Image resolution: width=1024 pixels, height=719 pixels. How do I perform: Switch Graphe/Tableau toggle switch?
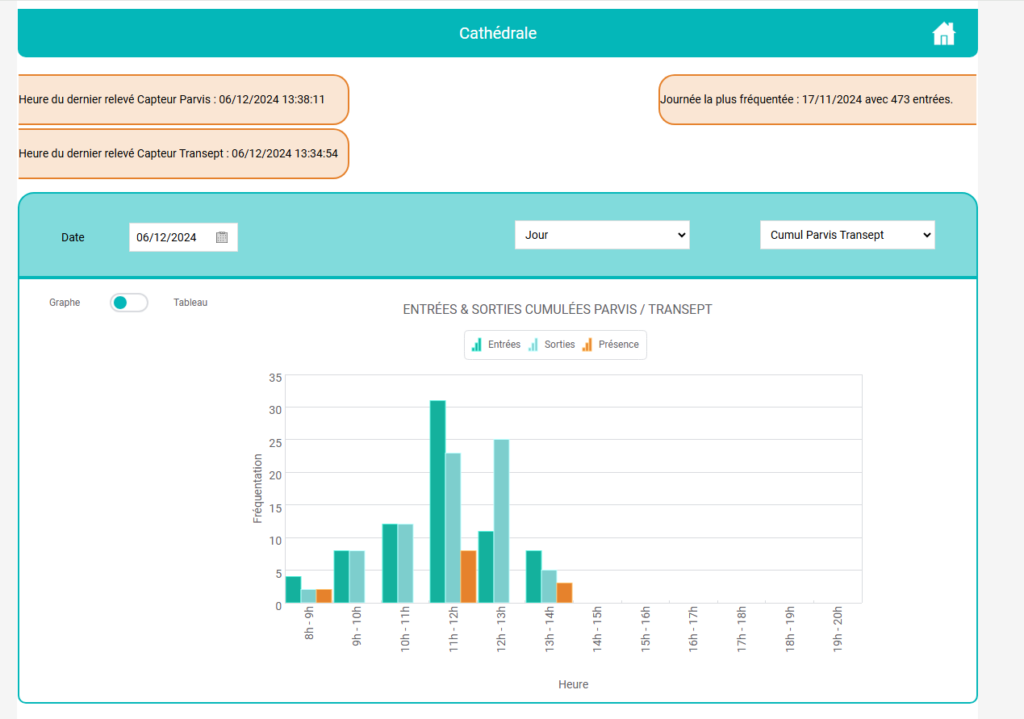pos(129,302)
